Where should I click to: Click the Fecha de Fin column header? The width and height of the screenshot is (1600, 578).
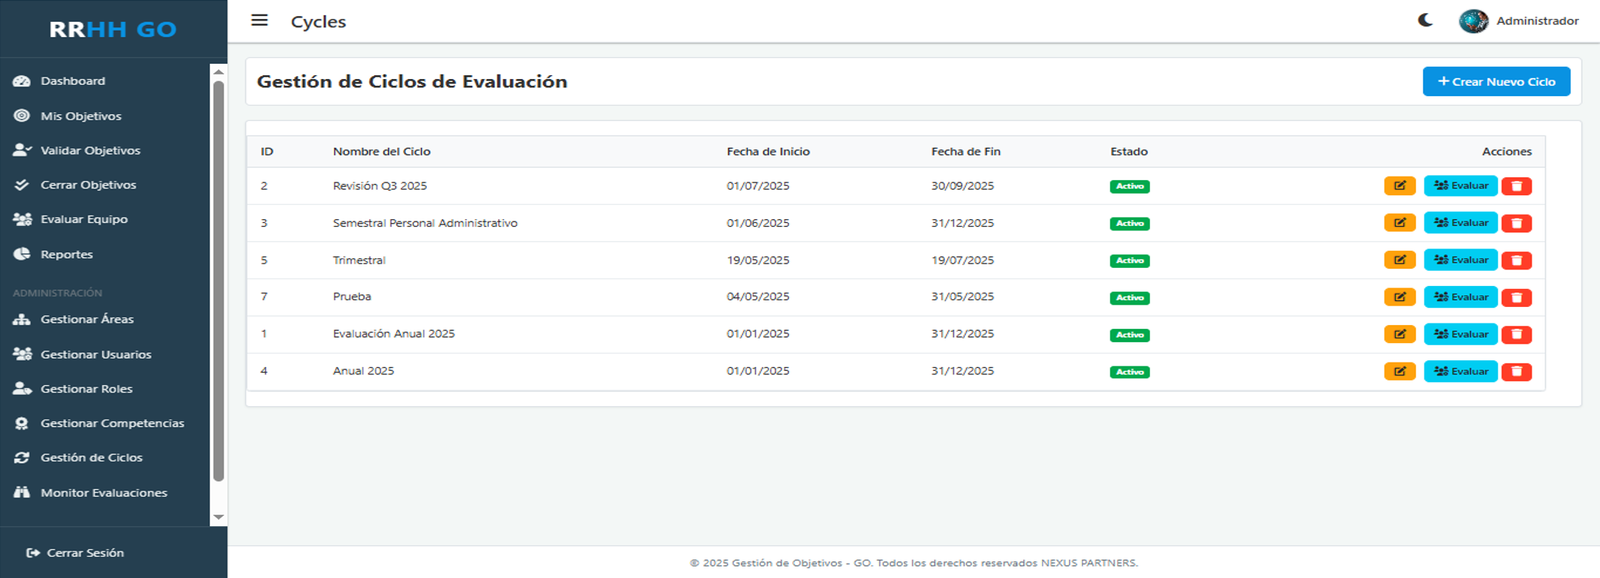click(966, 152)
